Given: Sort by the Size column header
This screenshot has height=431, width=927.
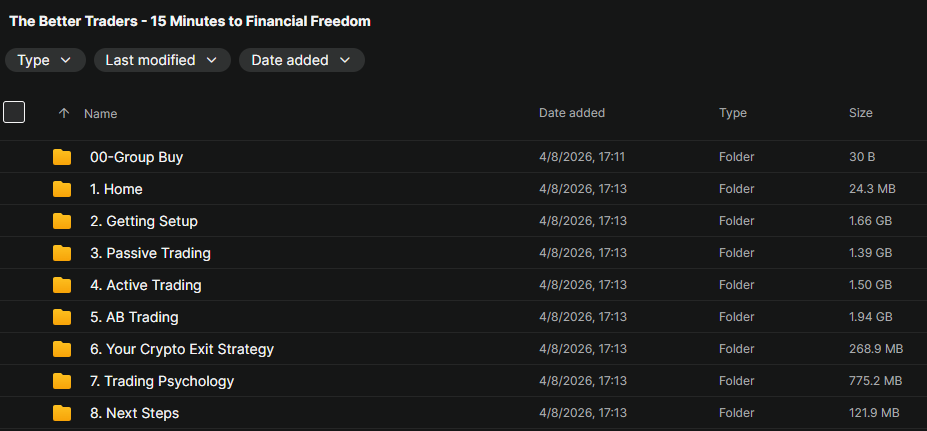Looking at the screenshot, I should [x=861, y=113].
